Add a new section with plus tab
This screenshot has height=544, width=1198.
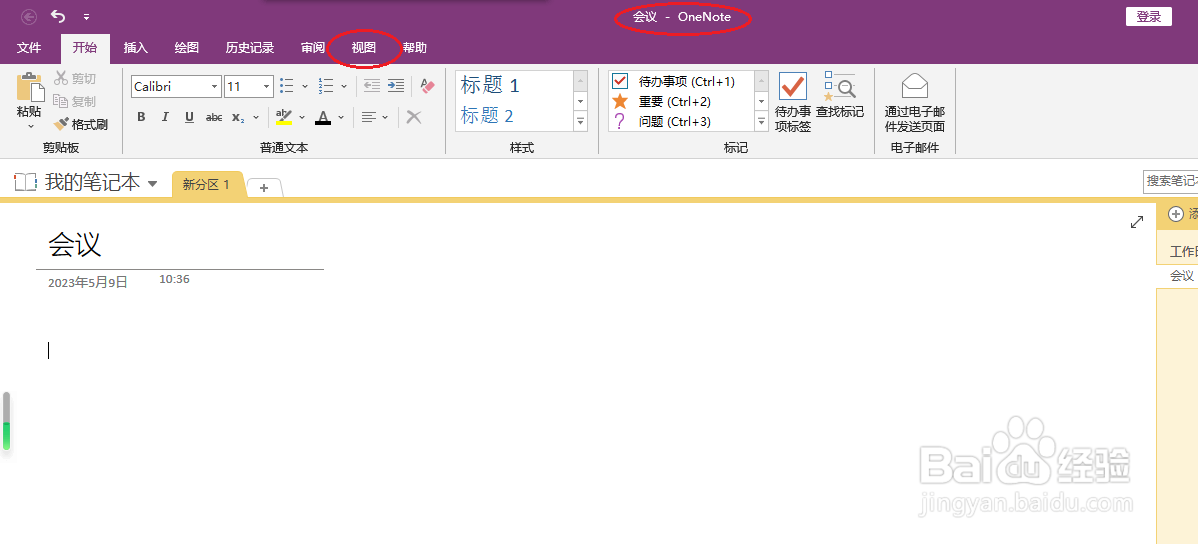[264, 187]
